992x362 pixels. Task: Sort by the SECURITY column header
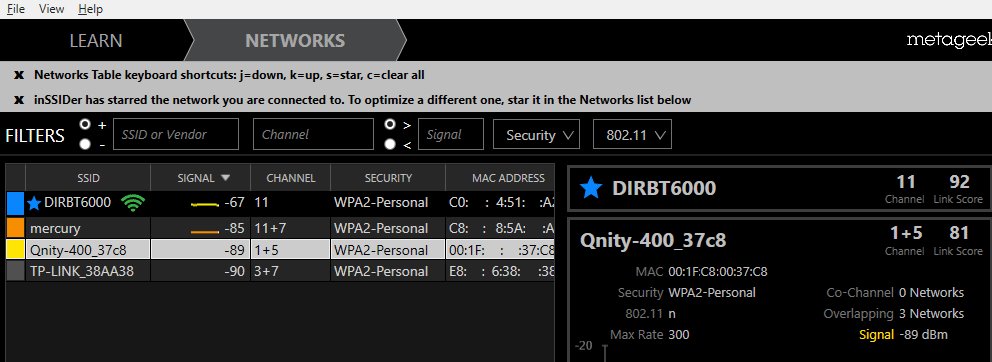[x=388, y=178]
